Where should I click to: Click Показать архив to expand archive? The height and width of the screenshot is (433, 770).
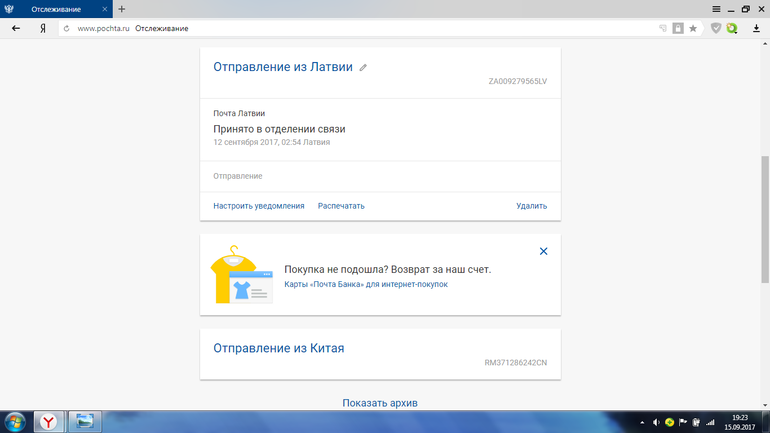pyautogui.click(x=380, y=403)
